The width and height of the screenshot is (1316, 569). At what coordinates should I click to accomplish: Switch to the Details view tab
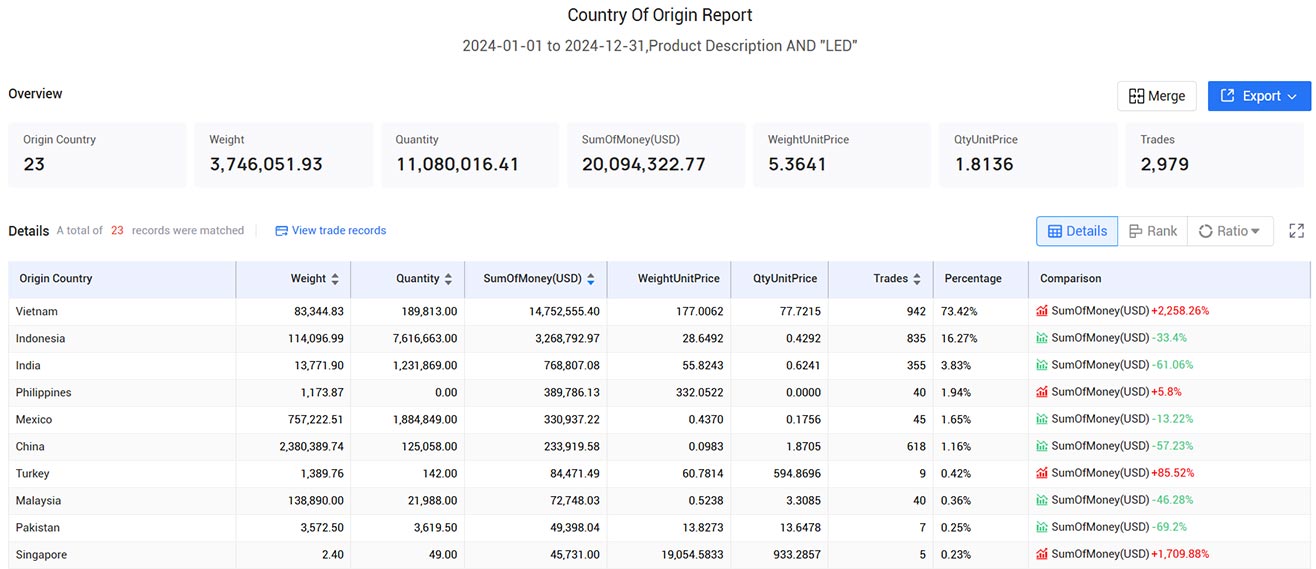coord(1077,231)
